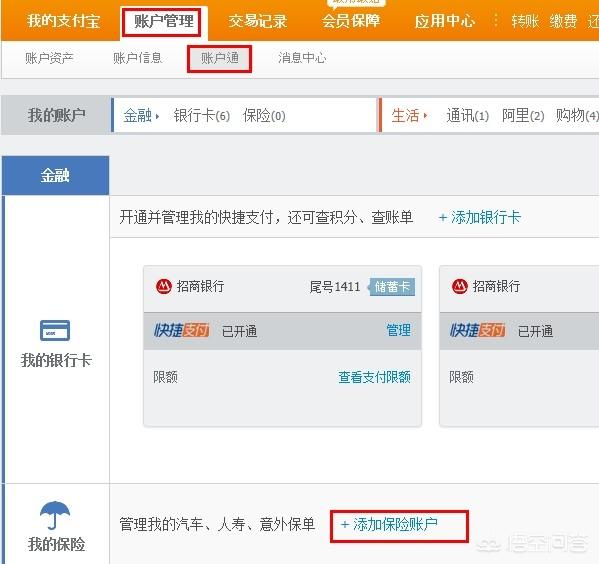Viewport: 599px width, 564px height.
Task: Show 保险(0) accounts
Action: pos(264,115)
